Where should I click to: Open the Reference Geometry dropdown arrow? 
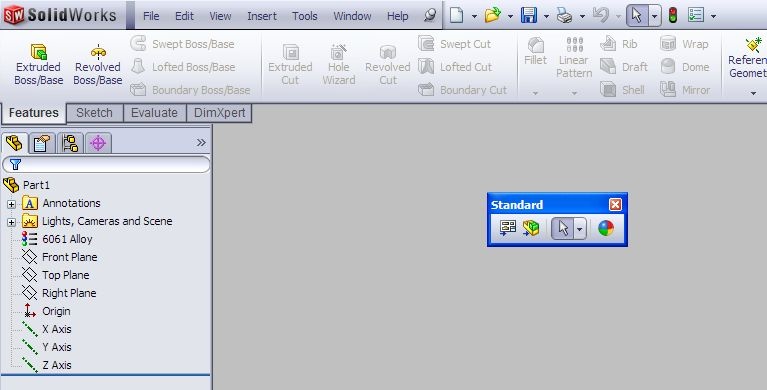point(753,93)
